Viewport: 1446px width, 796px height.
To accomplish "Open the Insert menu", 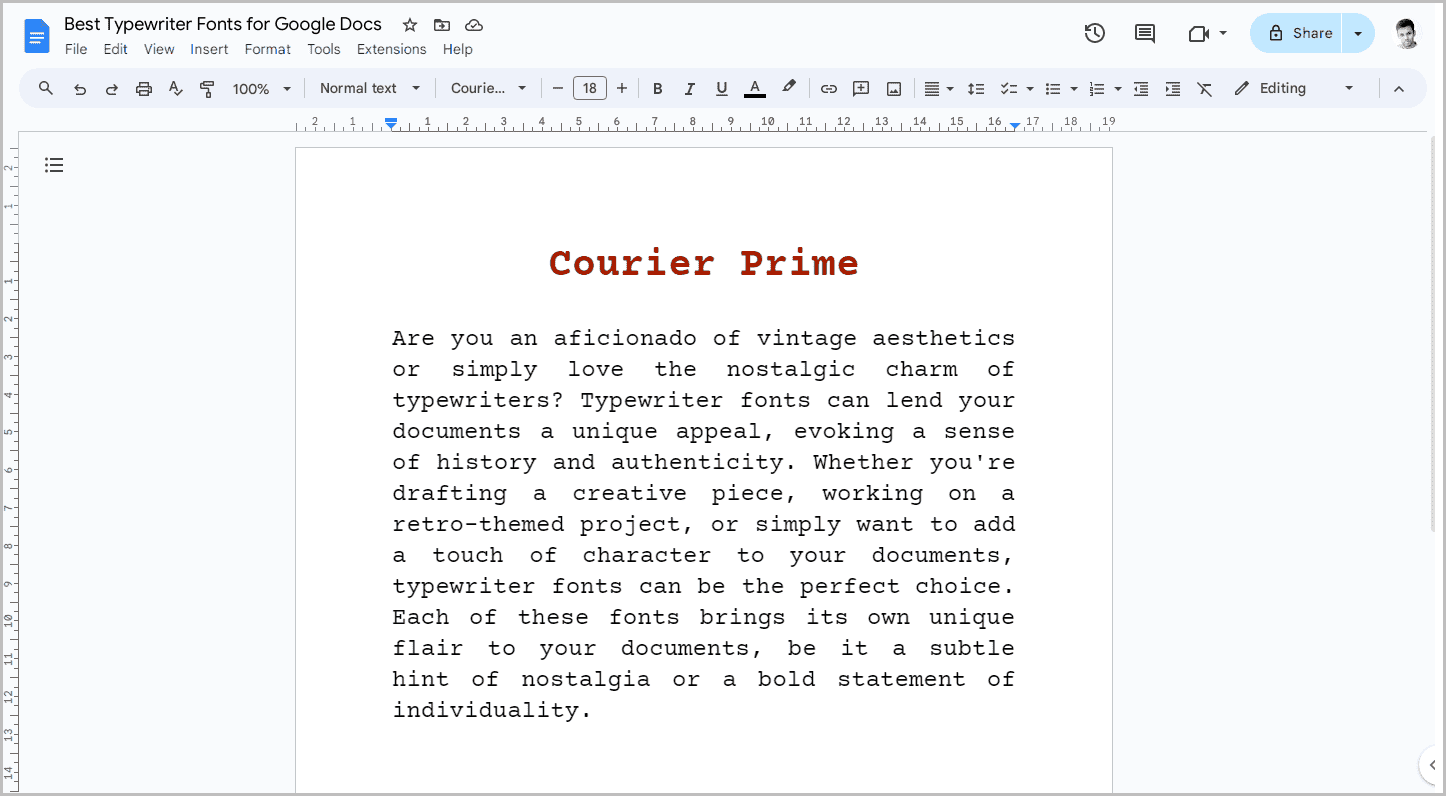I will 210,49.
